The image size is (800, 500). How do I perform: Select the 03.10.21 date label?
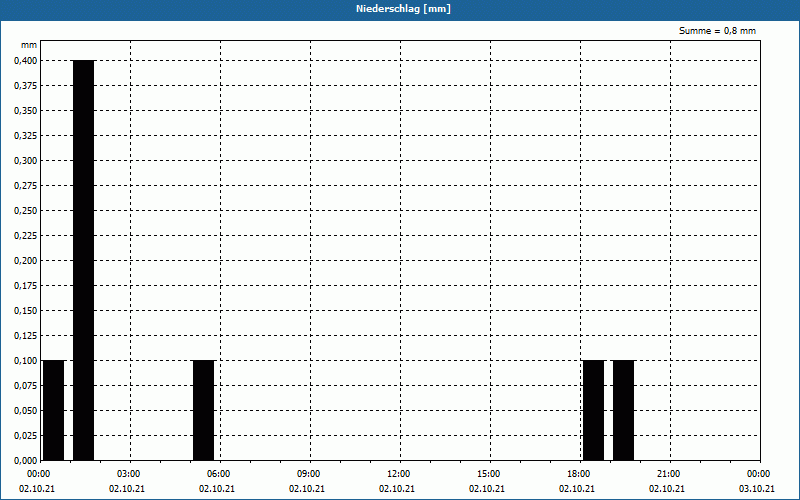757,489
